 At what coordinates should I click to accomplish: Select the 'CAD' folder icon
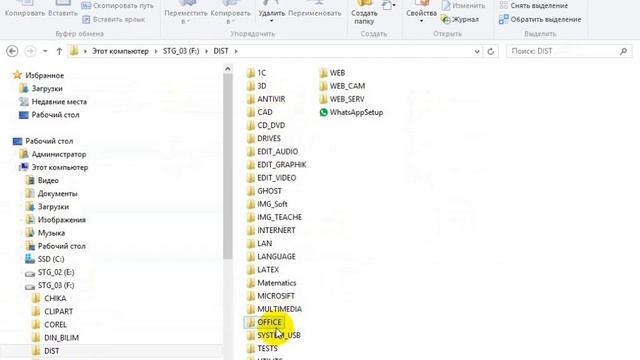point(251,112)
